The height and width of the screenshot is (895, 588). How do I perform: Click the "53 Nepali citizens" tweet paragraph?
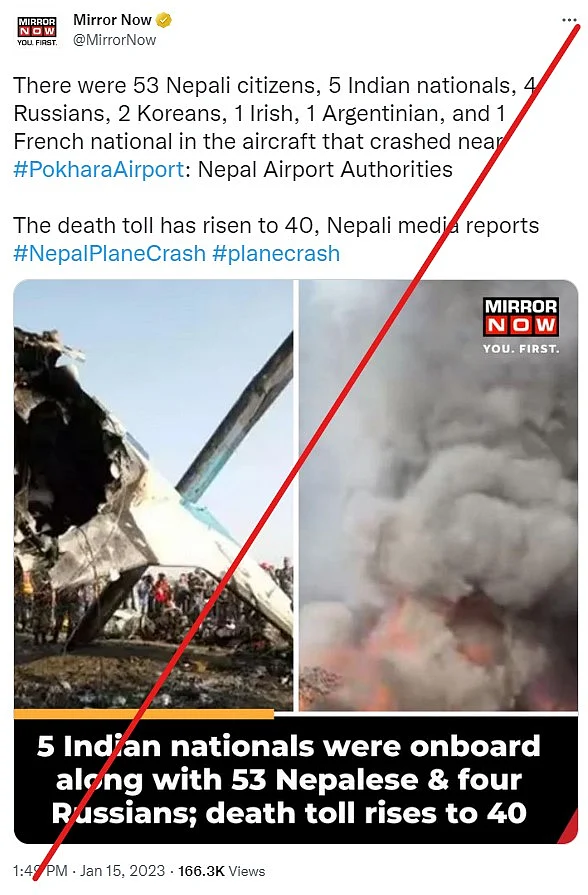point(275,127)
